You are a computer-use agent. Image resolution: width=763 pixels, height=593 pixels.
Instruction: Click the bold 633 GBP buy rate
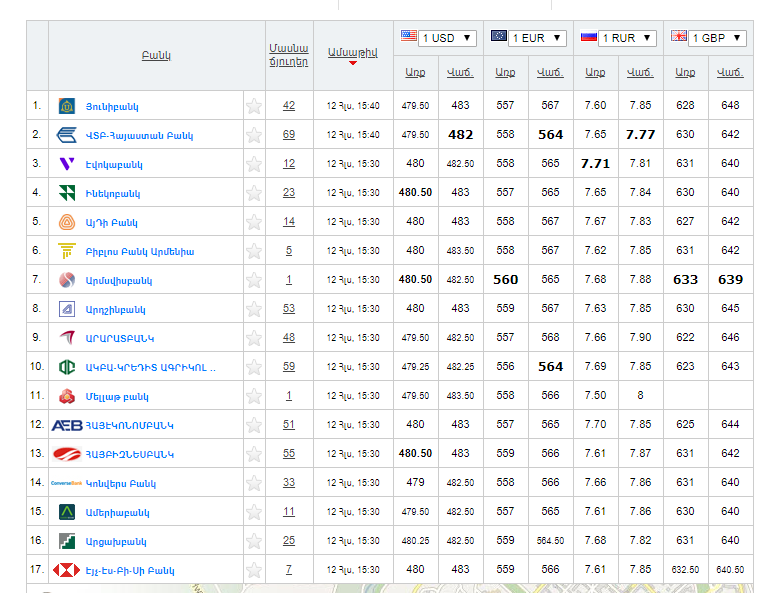click(685, 280)
